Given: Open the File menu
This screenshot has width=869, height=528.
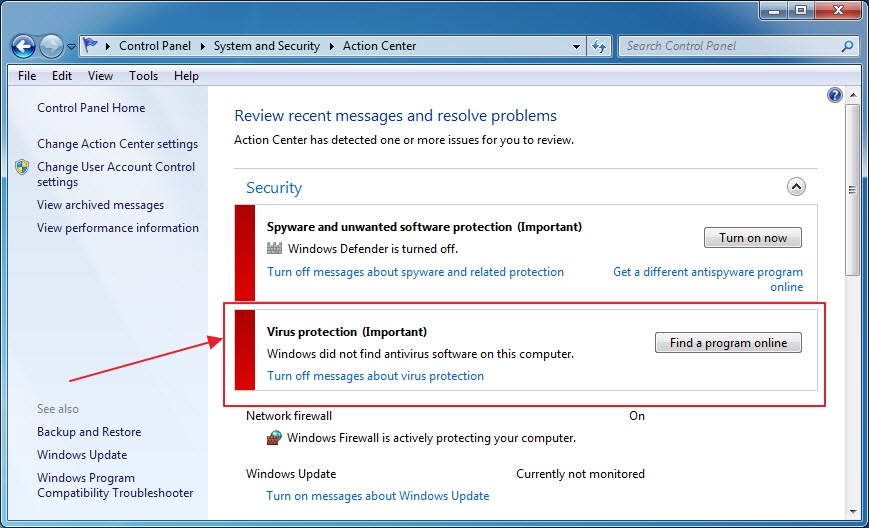Looking at the screenshot, I should click(x=27, y=75).
